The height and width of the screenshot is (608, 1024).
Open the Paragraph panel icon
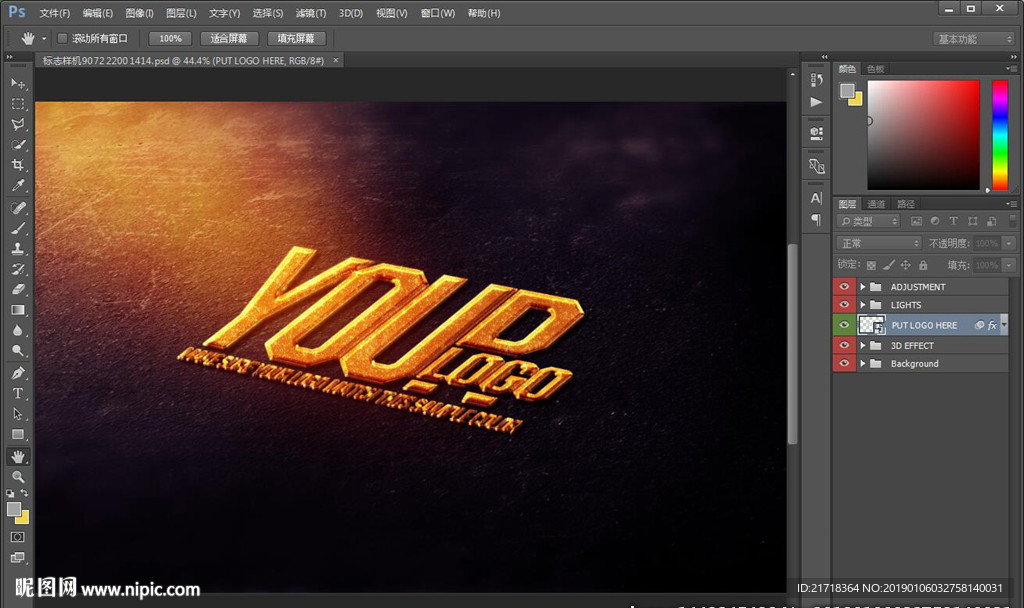click(x=816, y=219)
